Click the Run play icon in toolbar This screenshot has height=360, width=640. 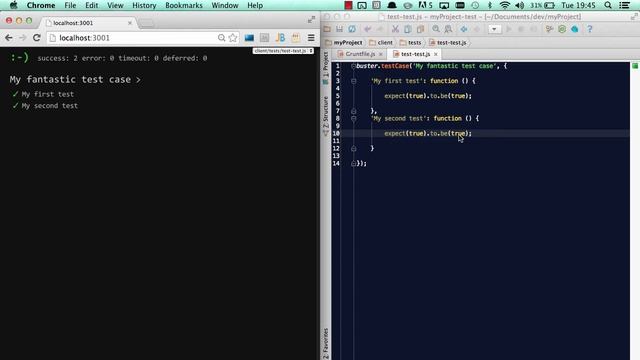(x=509, y=29)
